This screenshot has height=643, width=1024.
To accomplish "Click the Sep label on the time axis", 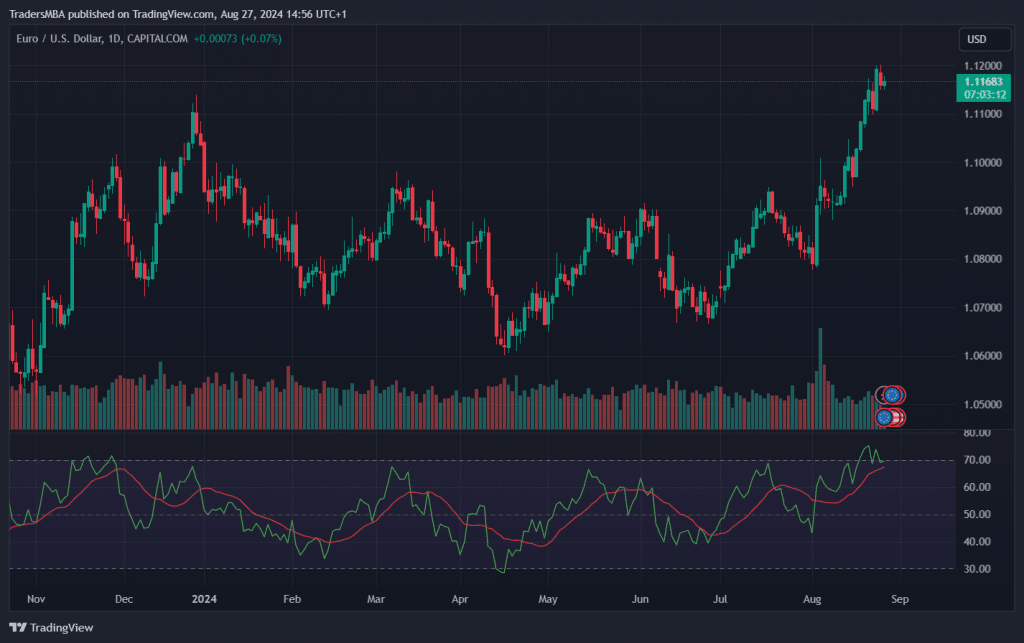I will [899, 600].
